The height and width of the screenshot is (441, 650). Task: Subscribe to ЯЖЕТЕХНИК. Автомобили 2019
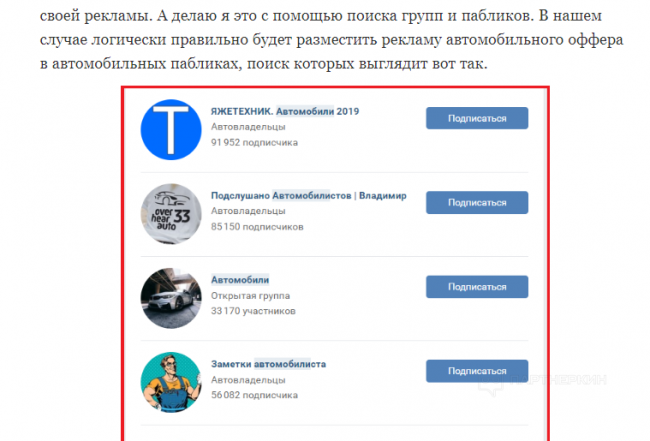[x=477, y=118]
